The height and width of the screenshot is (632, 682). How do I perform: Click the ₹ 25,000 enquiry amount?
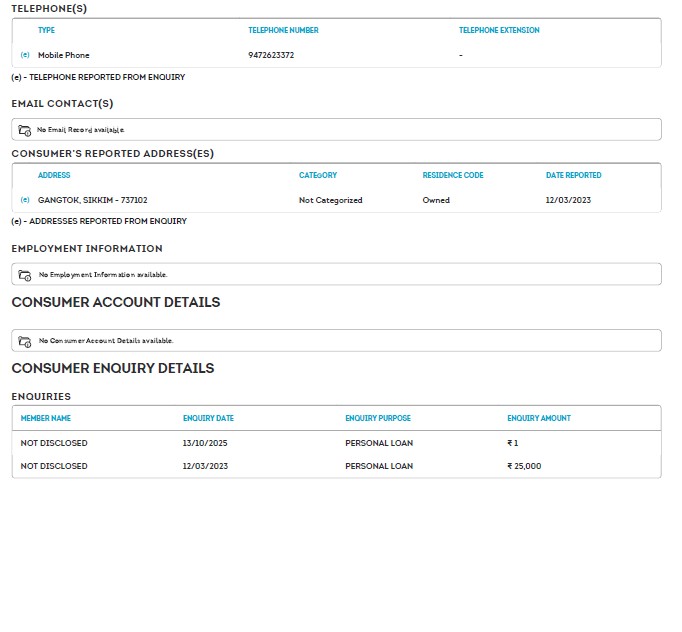tap(524, 466)
